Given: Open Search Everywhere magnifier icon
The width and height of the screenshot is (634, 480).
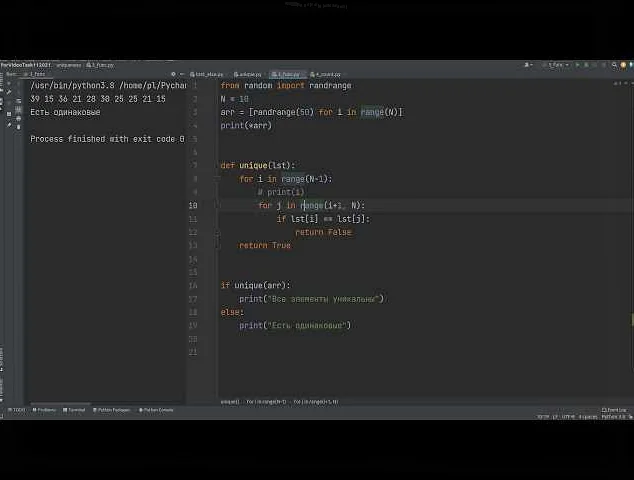Looking at the screenshot, I should 614,65.
